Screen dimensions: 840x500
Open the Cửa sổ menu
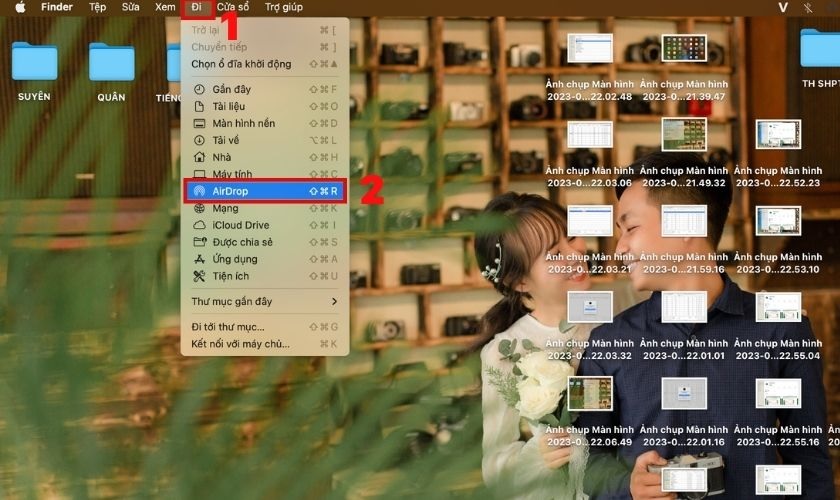[x=233, y=7]
